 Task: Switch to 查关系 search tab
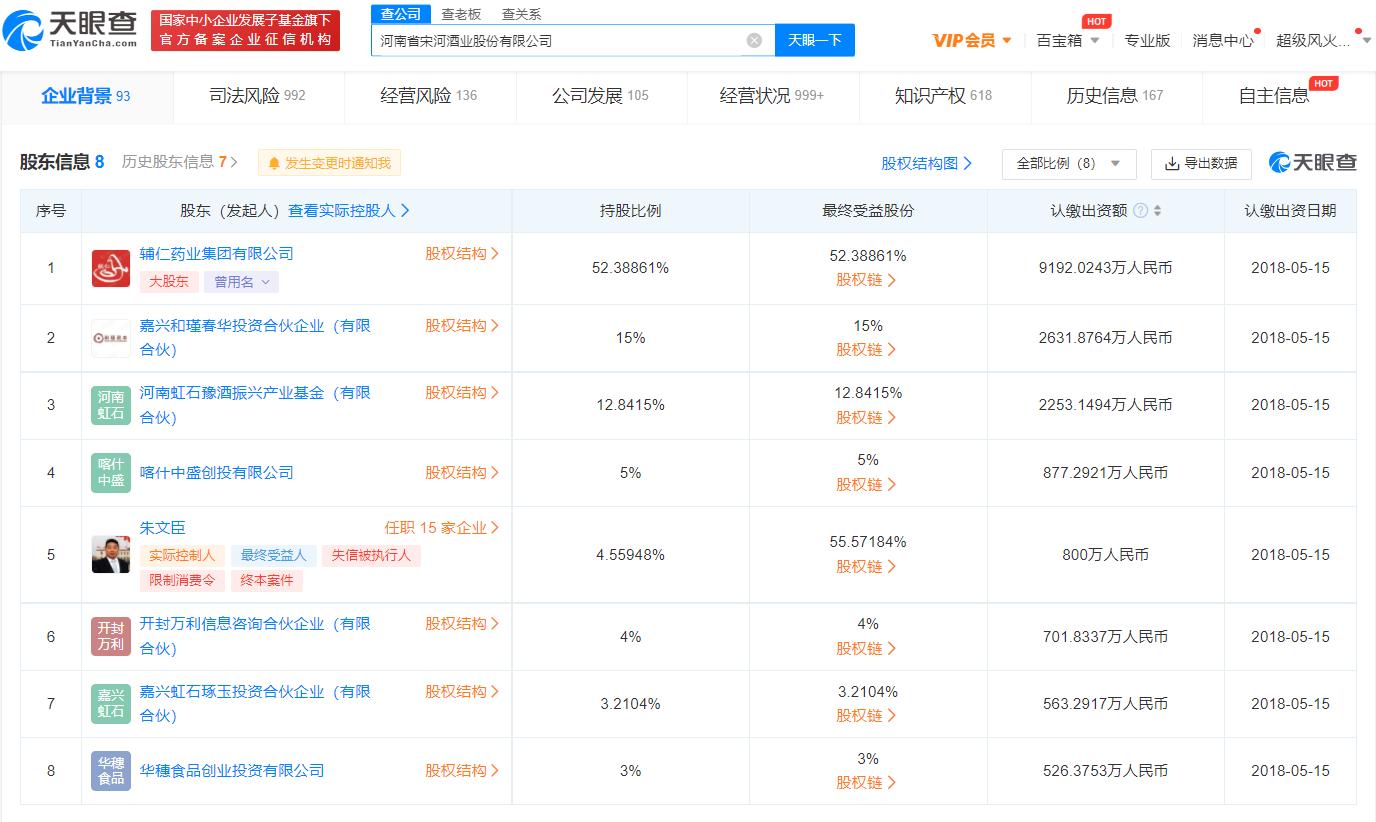pyautogui.click(x=521, y=14)
